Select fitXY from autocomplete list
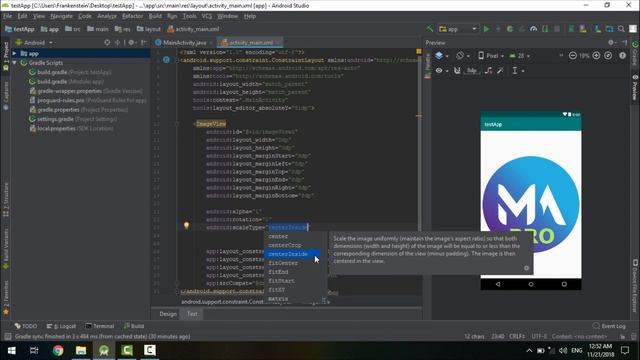This screenshot has width=640, height=360. (277, 290)
